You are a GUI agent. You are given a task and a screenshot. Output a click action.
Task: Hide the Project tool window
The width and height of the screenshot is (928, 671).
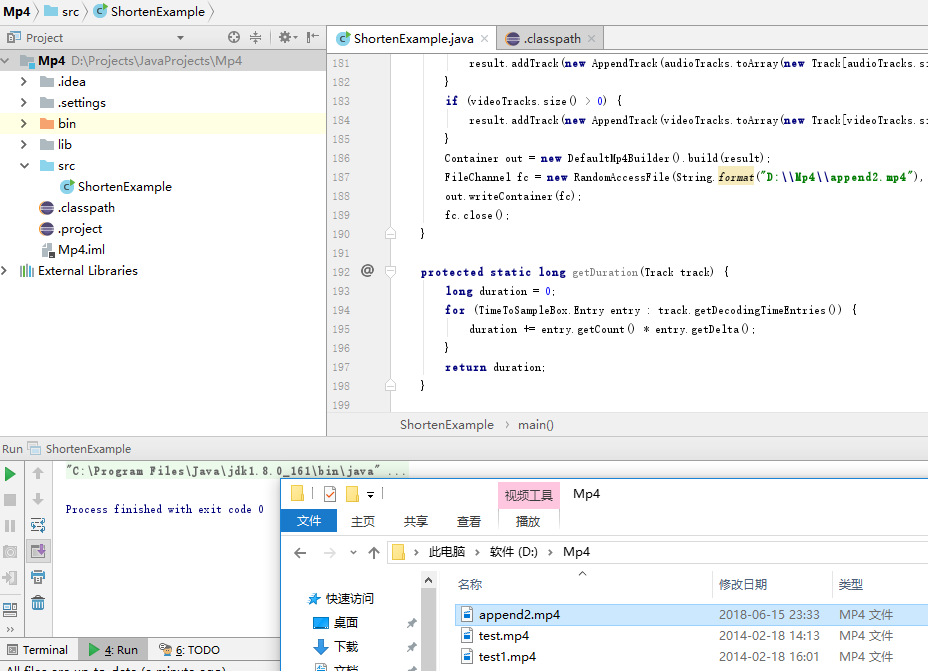point(312,37)
